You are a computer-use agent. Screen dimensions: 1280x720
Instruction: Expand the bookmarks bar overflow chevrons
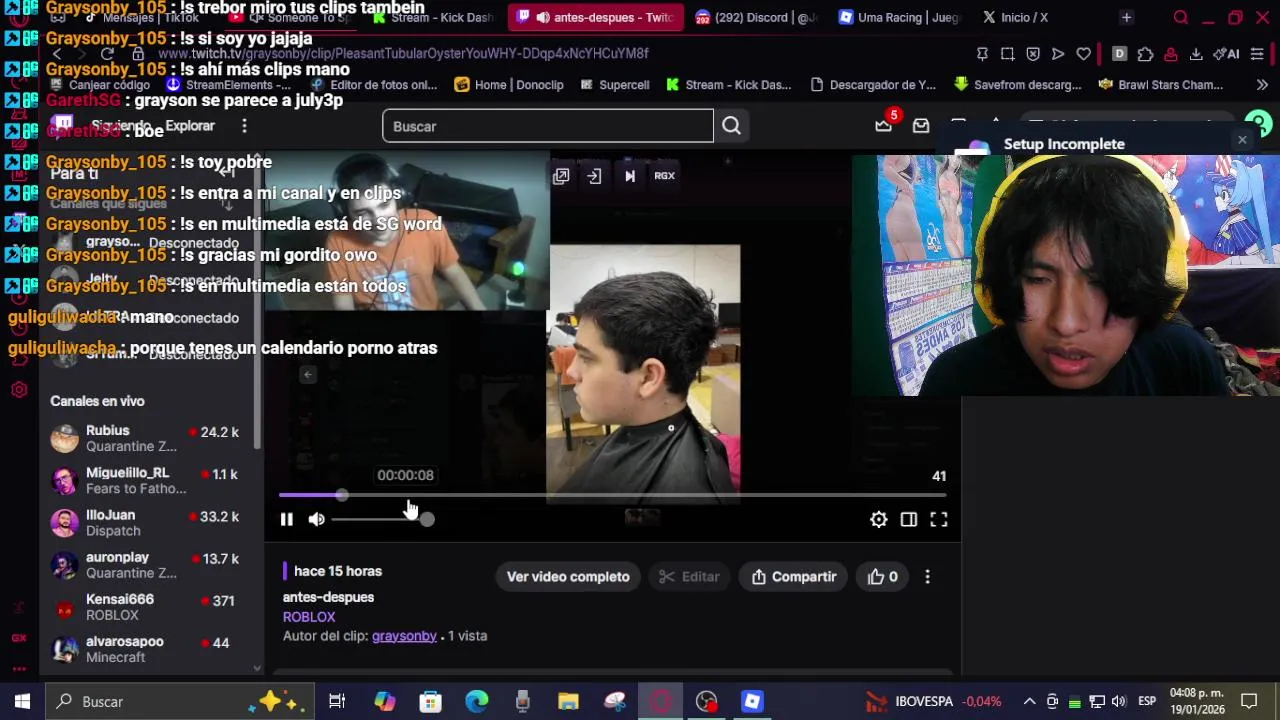tap(1261, 85)
